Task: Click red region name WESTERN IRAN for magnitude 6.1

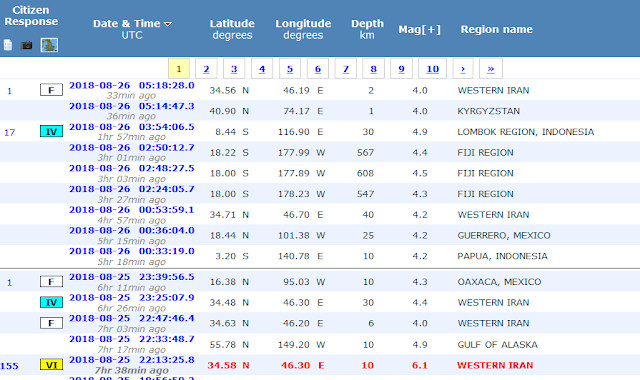Action: [495, 365]
